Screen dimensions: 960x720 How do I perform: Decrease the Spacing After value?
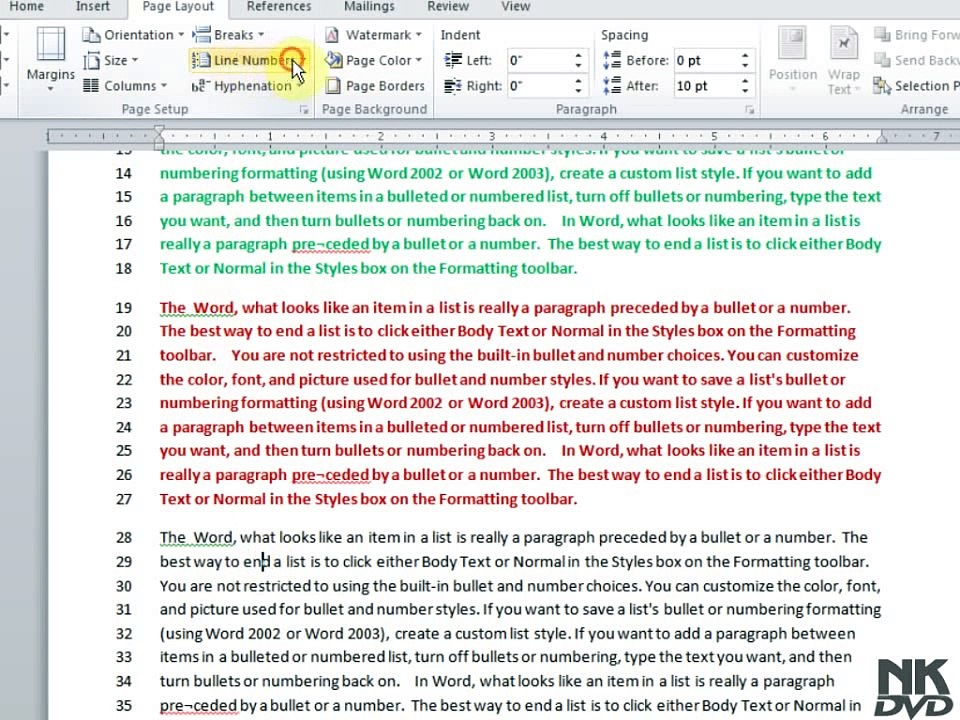pyautogui.click(x=745, y=91)
